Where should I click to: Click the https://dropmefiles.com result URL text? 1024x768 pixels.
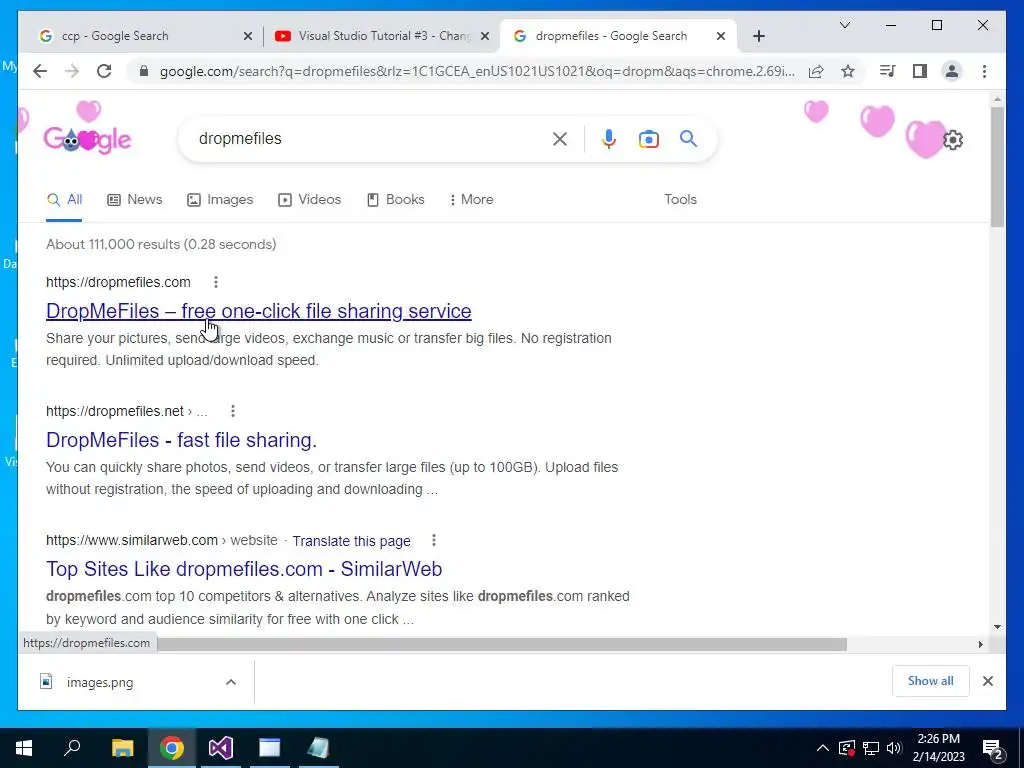click(118, 282)
